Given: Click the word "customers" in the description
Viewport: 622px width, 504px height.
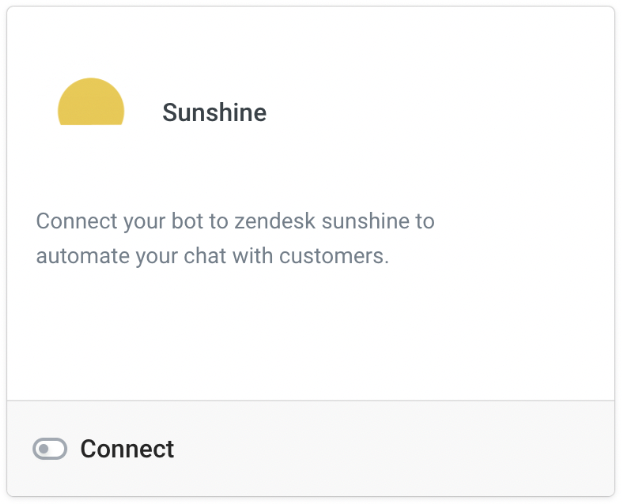Looking at the screenshot, I should (x=334, y=256).
